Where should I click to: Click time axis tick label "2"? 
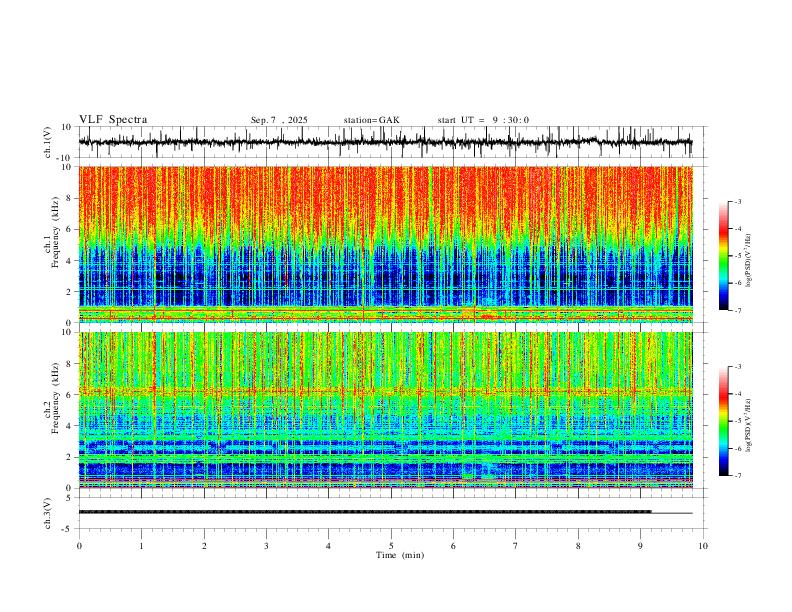pyautogui.click(x=204, y=546)
